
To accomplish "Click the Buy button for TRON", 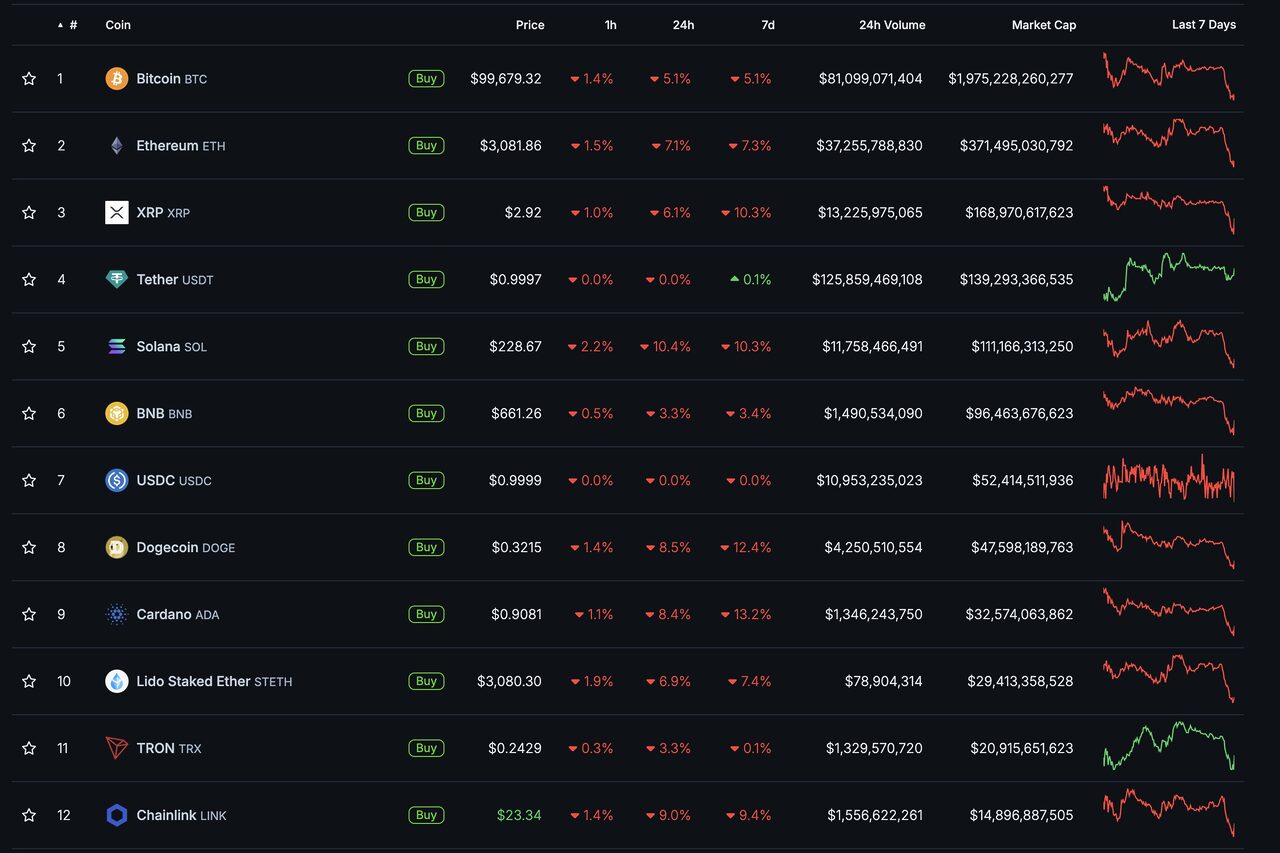I will coord(426,748).
